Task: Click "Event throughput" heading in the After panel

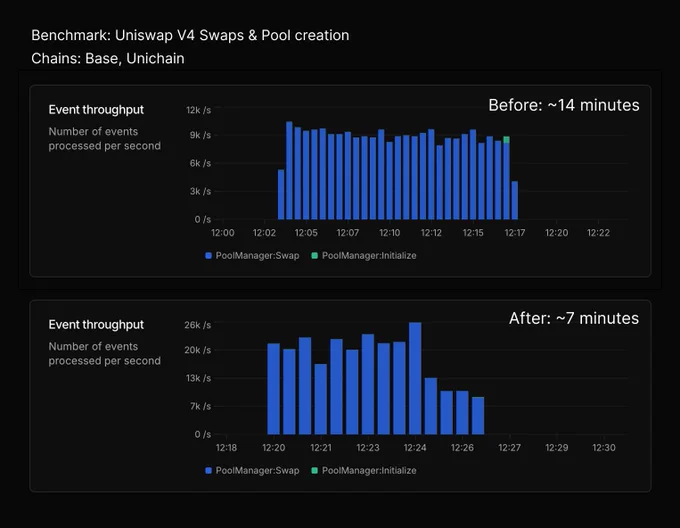Action: [96, 325]
